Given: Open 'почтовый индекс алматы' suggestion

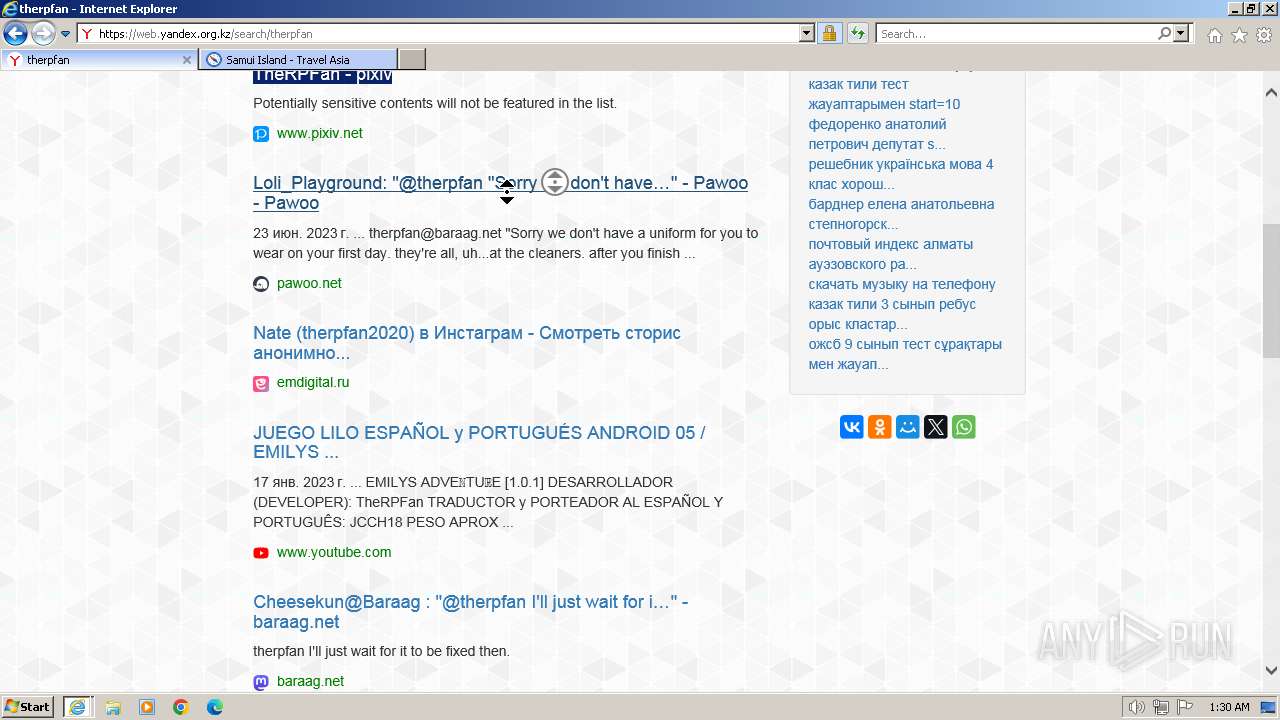Looking at the screenshot, I should pyautogui.click(x=890, y=254).
